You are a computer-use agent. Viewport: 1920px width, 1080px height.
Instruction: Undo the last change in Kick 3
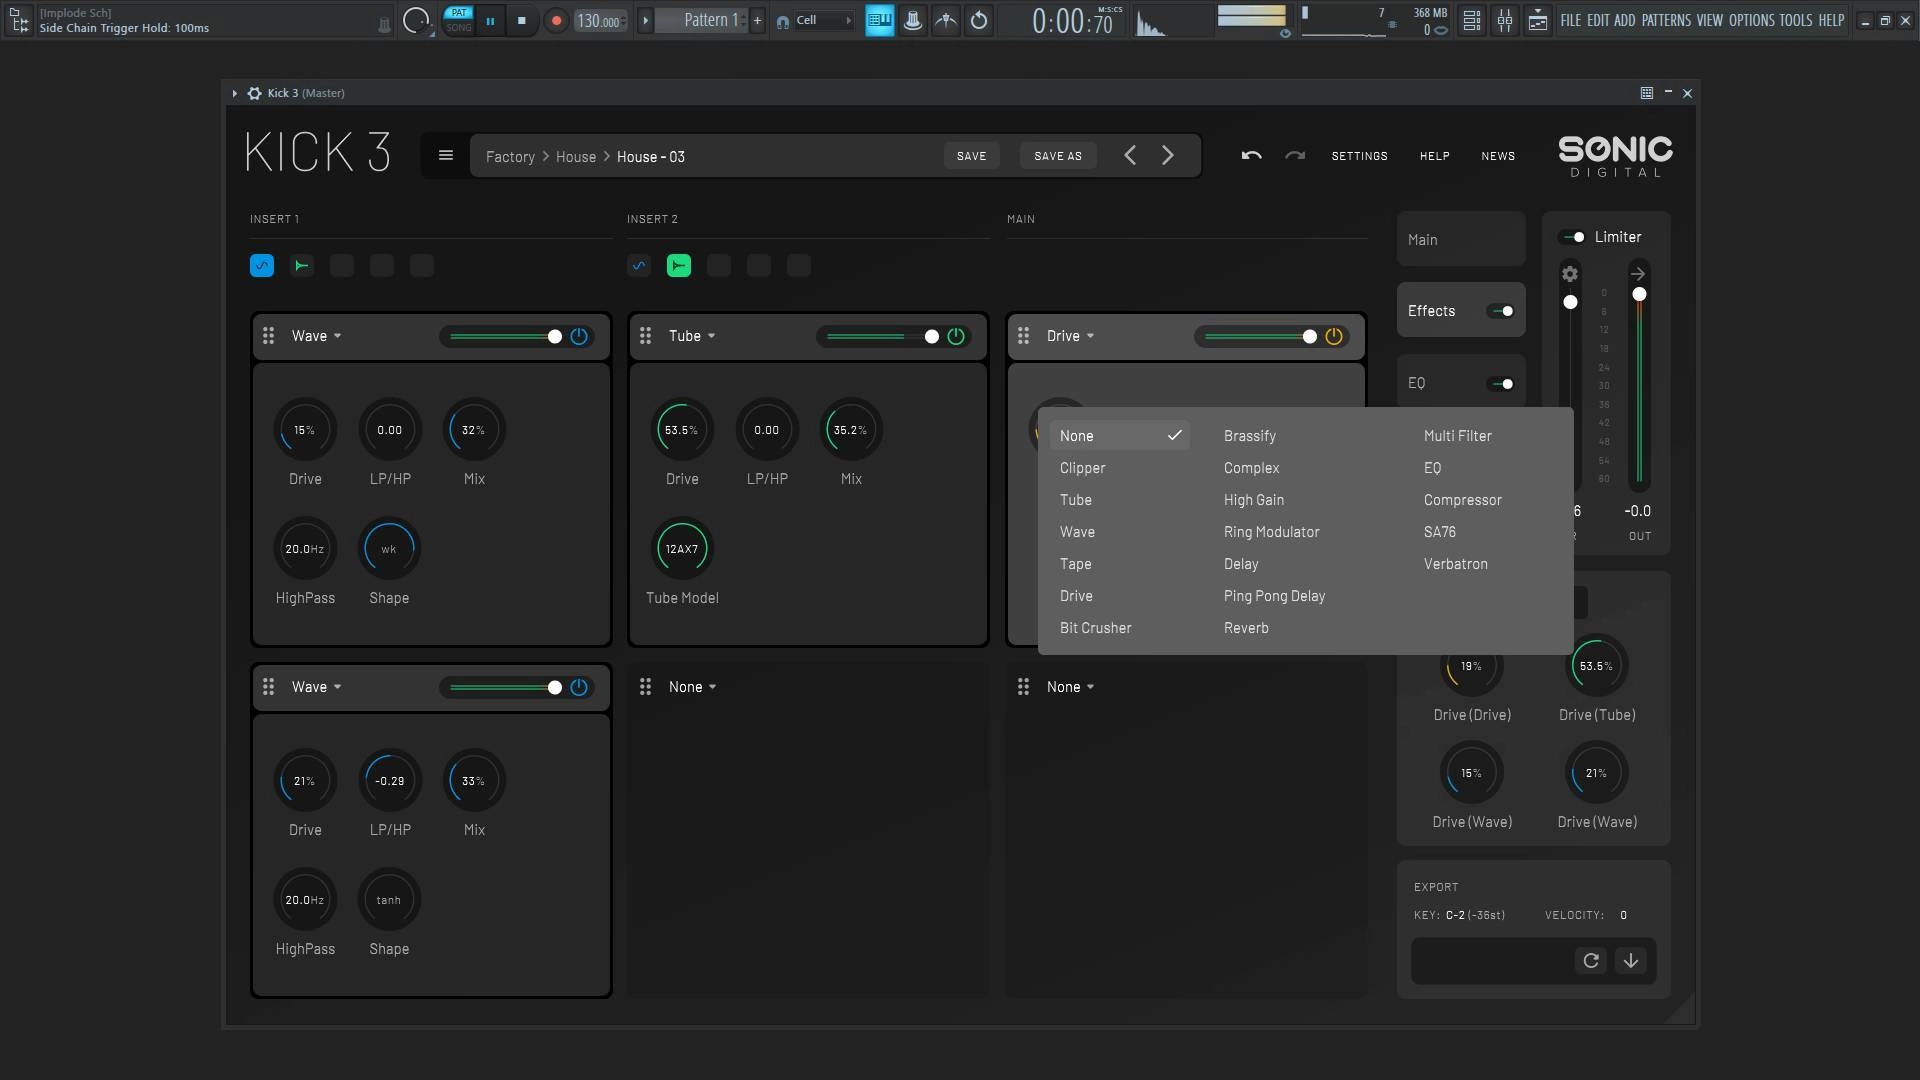tap(1251, 156)
